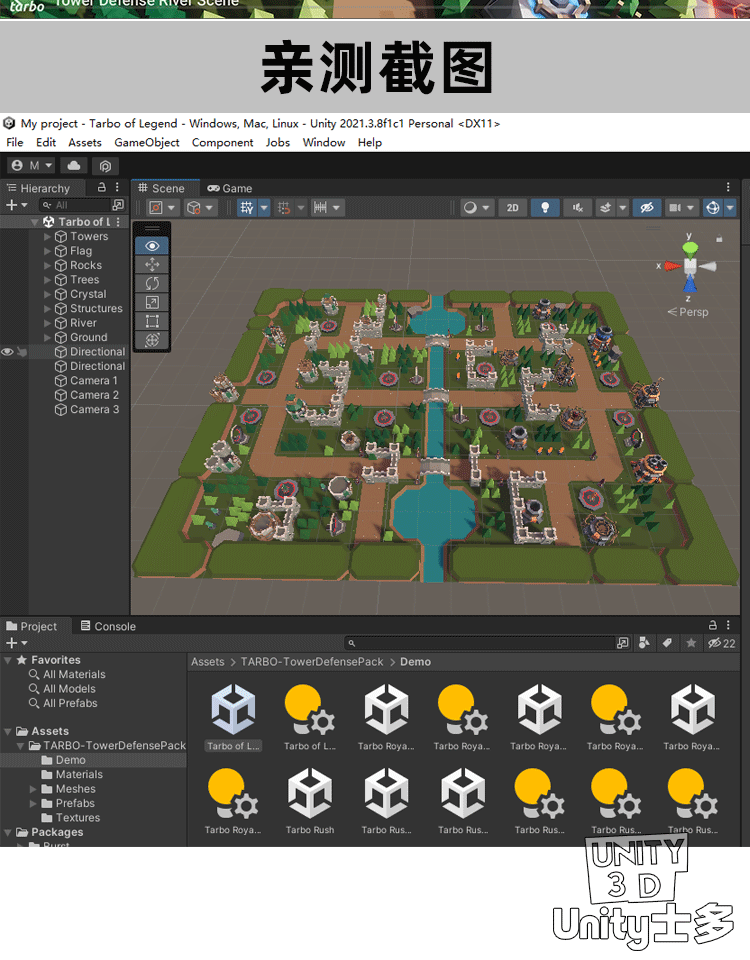
Task: Expand the Meshes folder in Project
Action: pos(33,789)
